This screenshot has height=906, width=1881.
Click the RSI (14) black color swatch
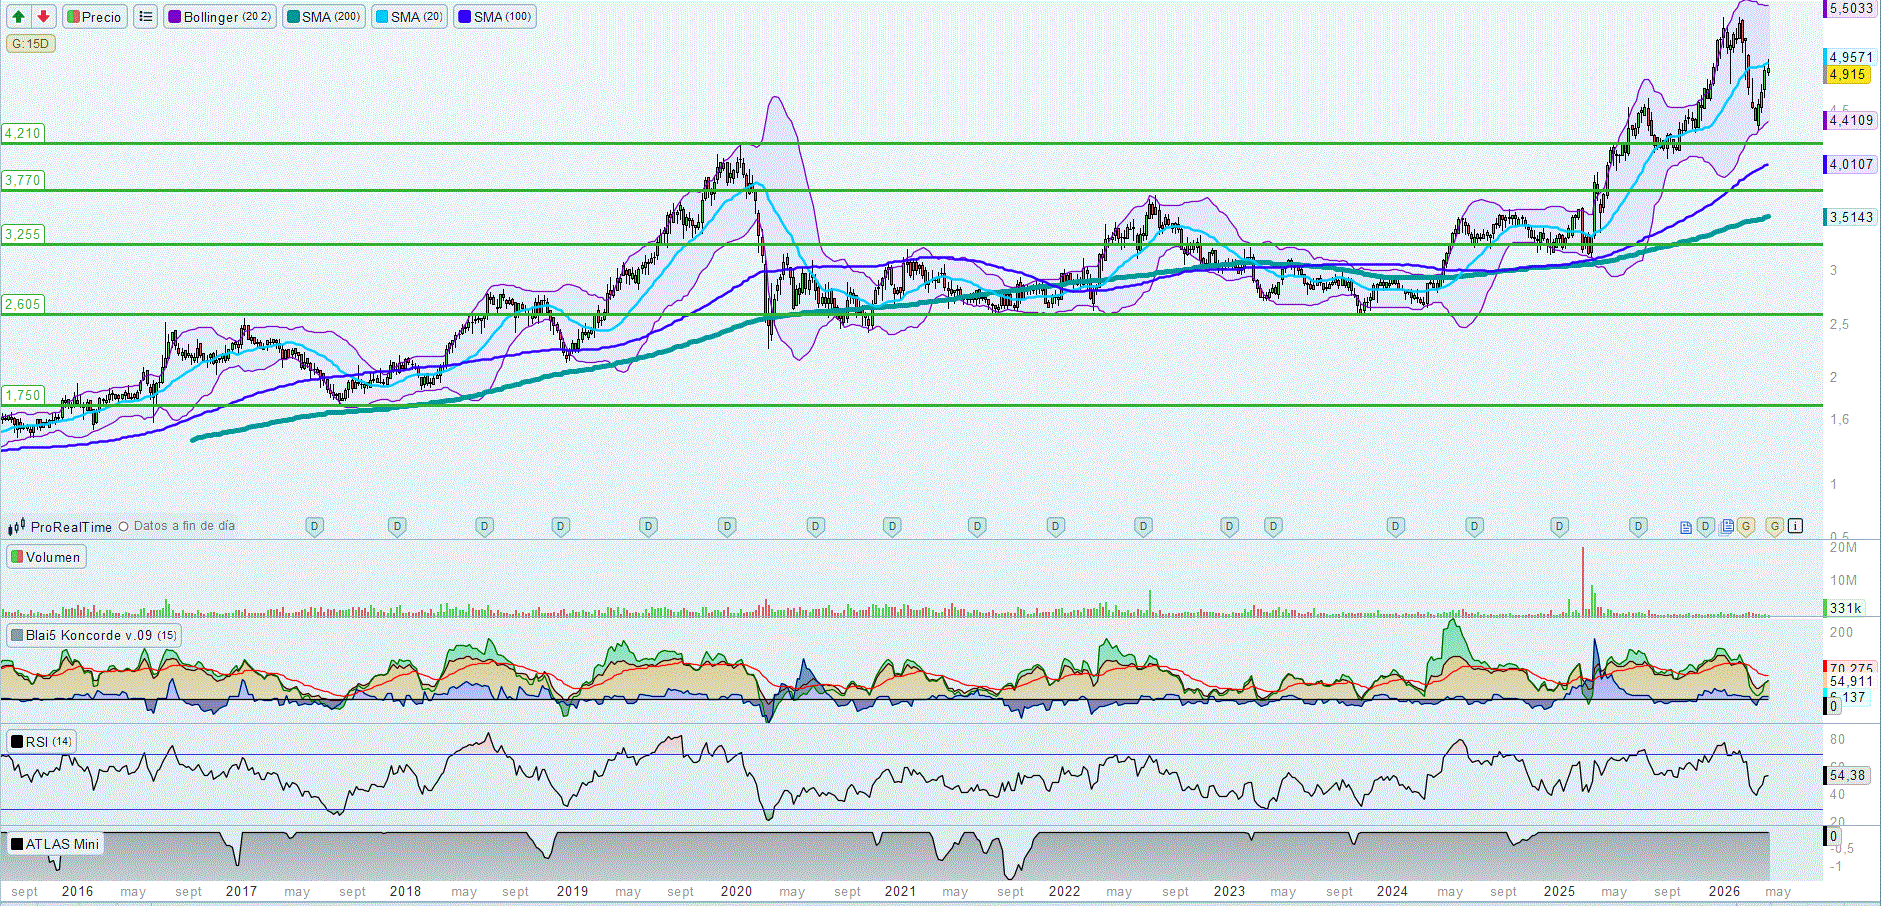(17, 742)
